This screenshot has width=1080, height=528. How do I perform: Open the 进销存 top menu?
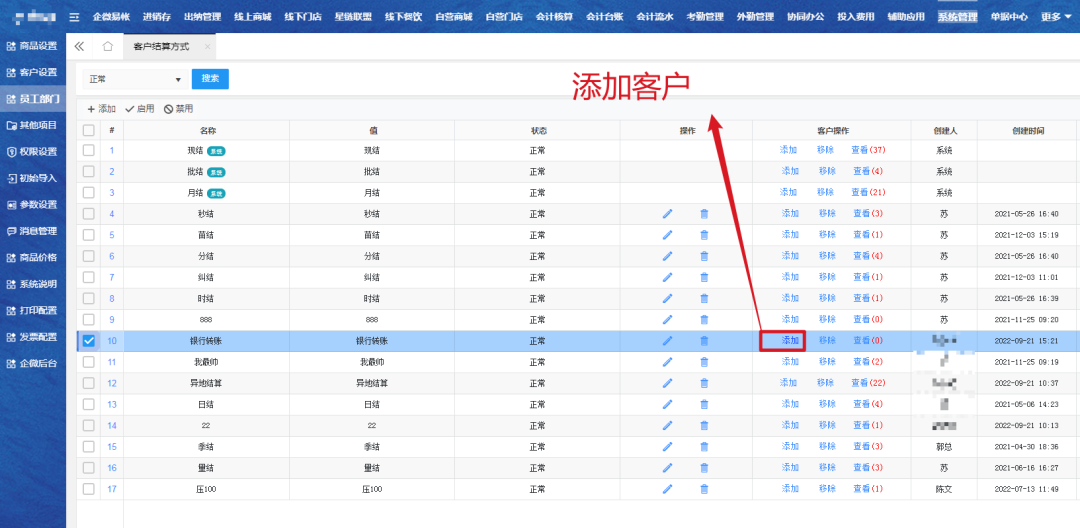tap(157, 17)
